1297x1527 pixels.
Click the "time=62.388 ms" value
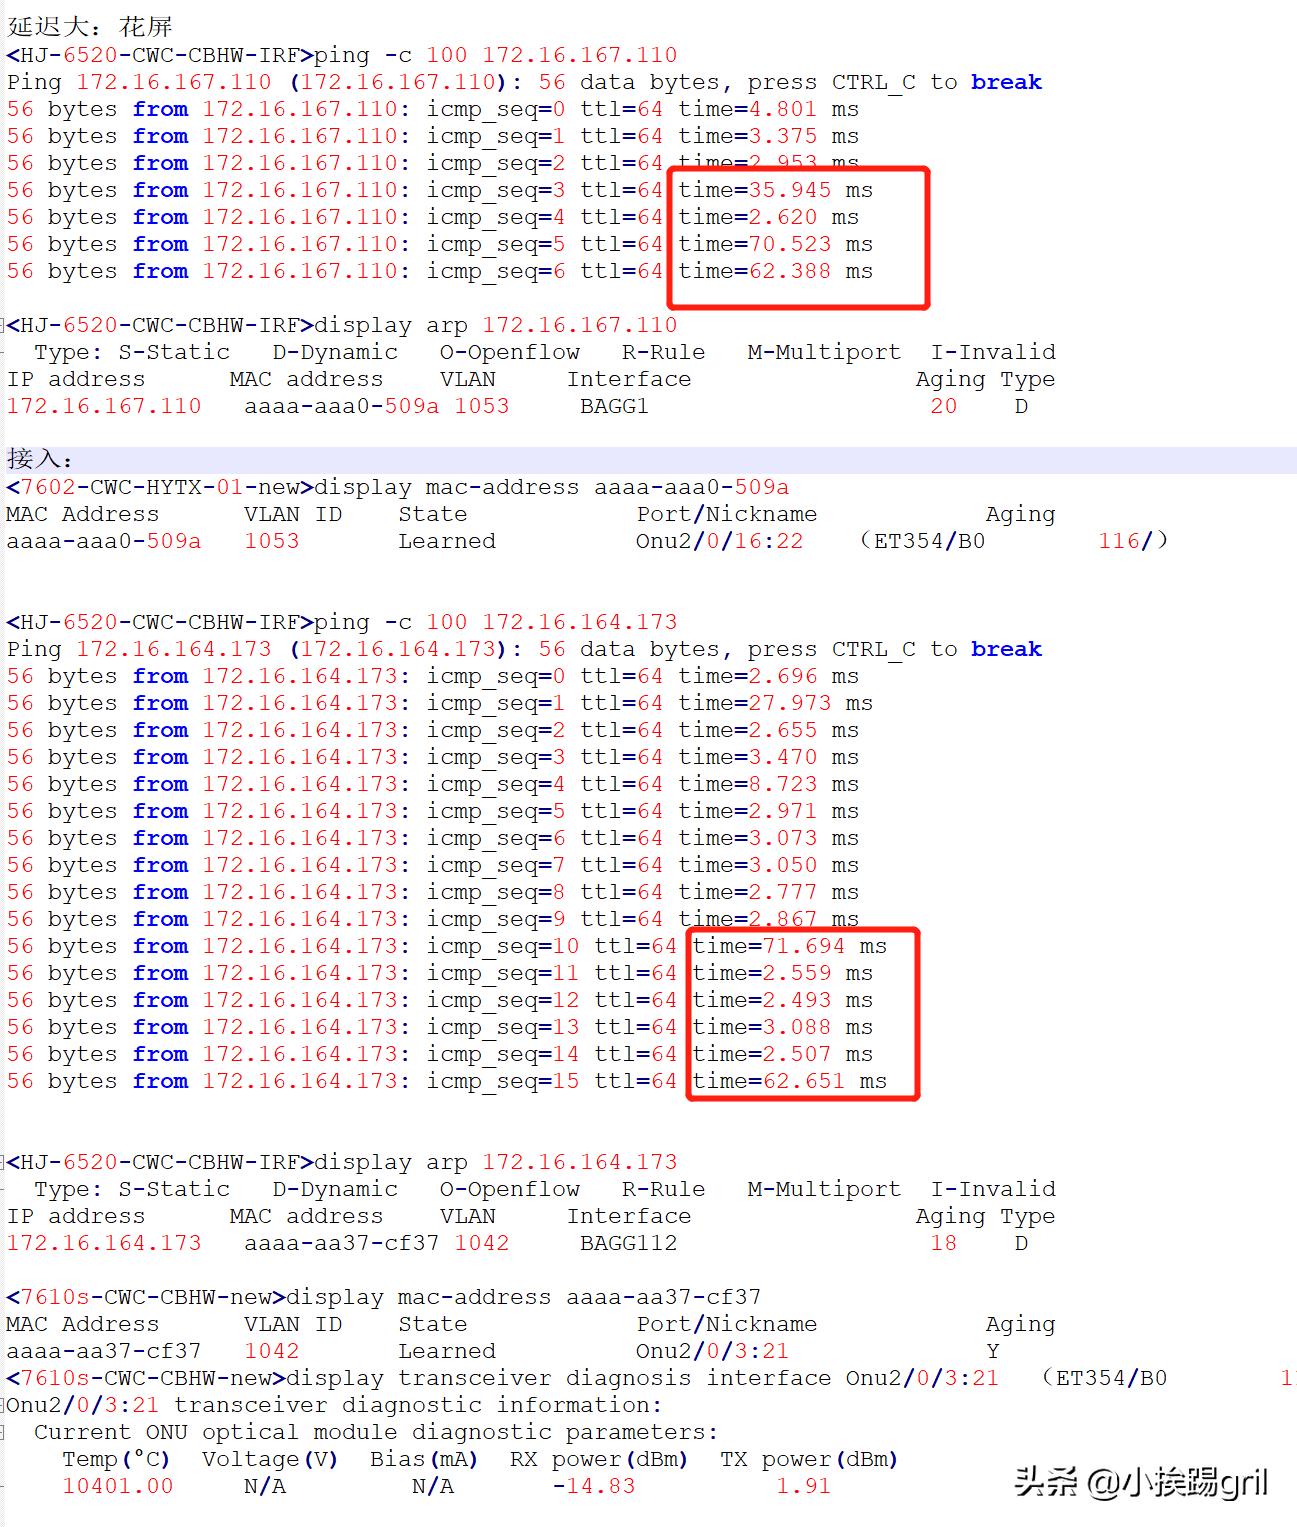775,271
